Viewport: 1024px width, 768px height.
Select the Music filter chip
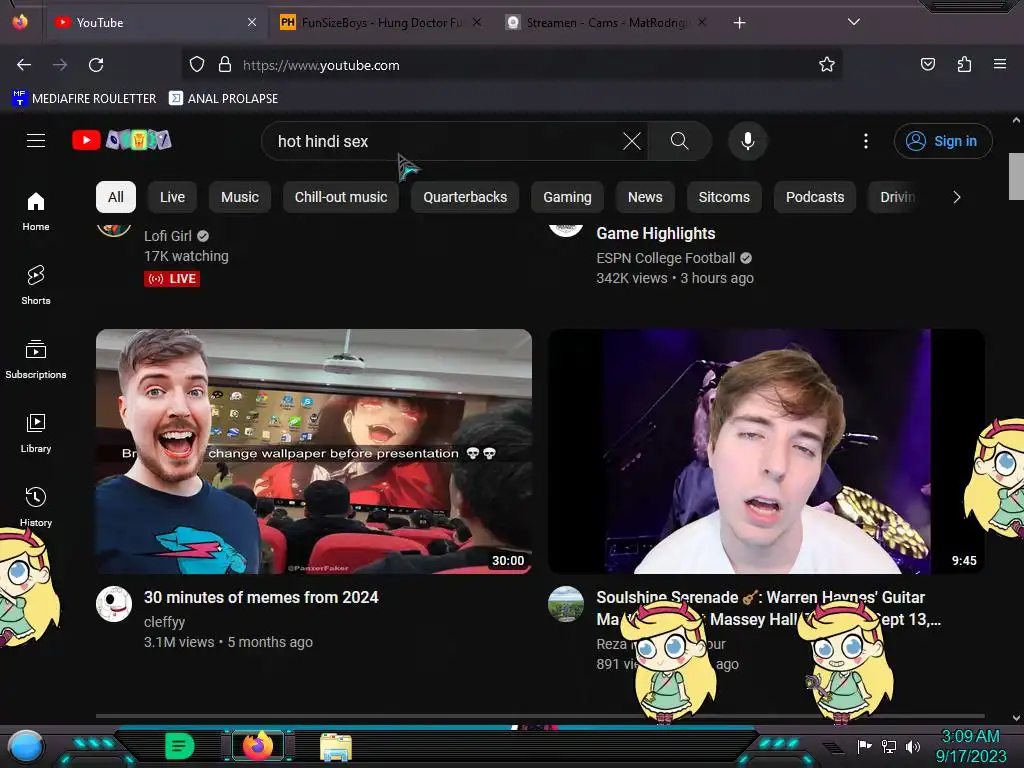point(240,197)
